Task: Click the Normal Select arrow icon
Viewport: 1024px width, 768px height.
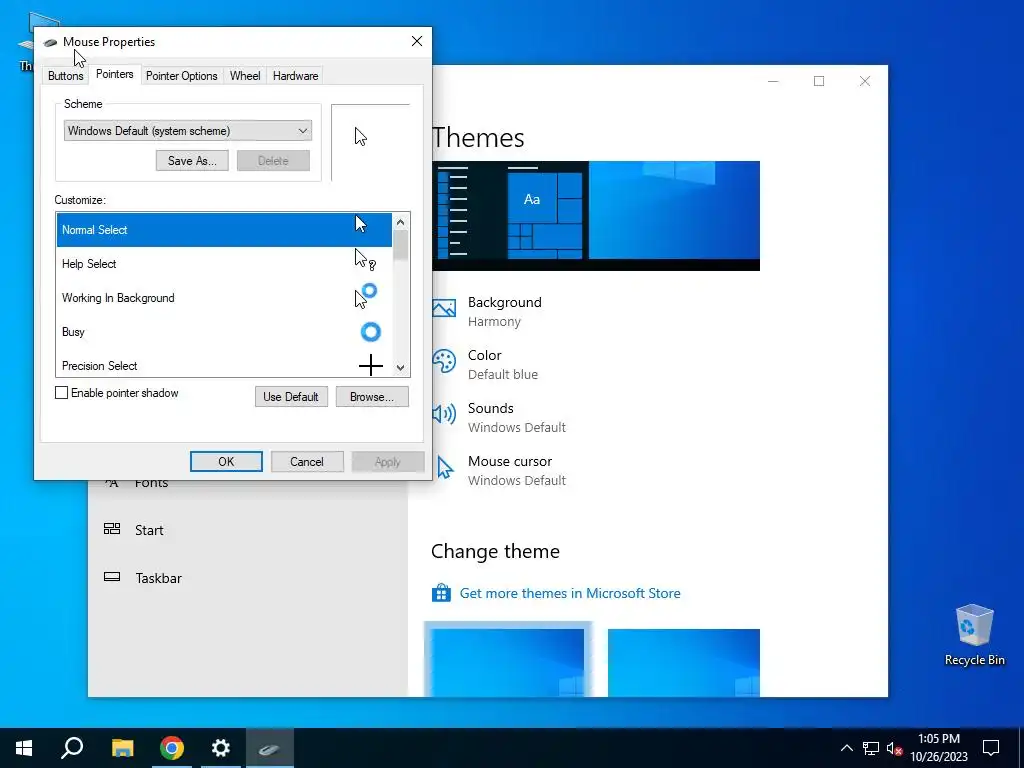Action: tap(360, 224)
